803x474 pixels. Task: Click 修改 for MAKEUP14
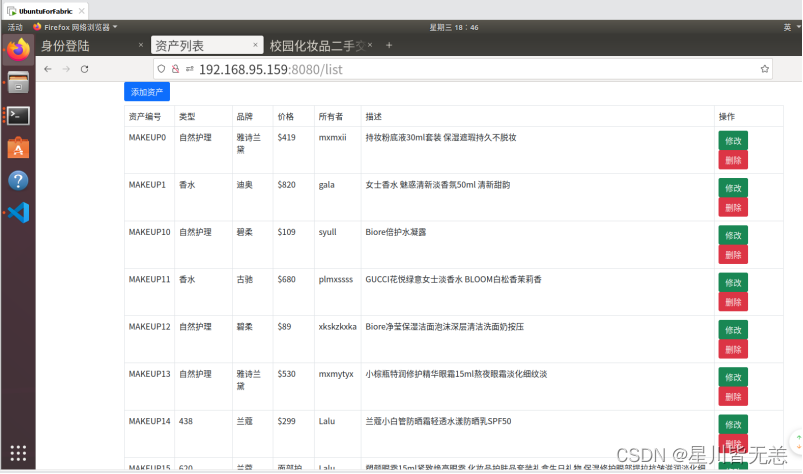pyautogui.click(x=733, y=424)
